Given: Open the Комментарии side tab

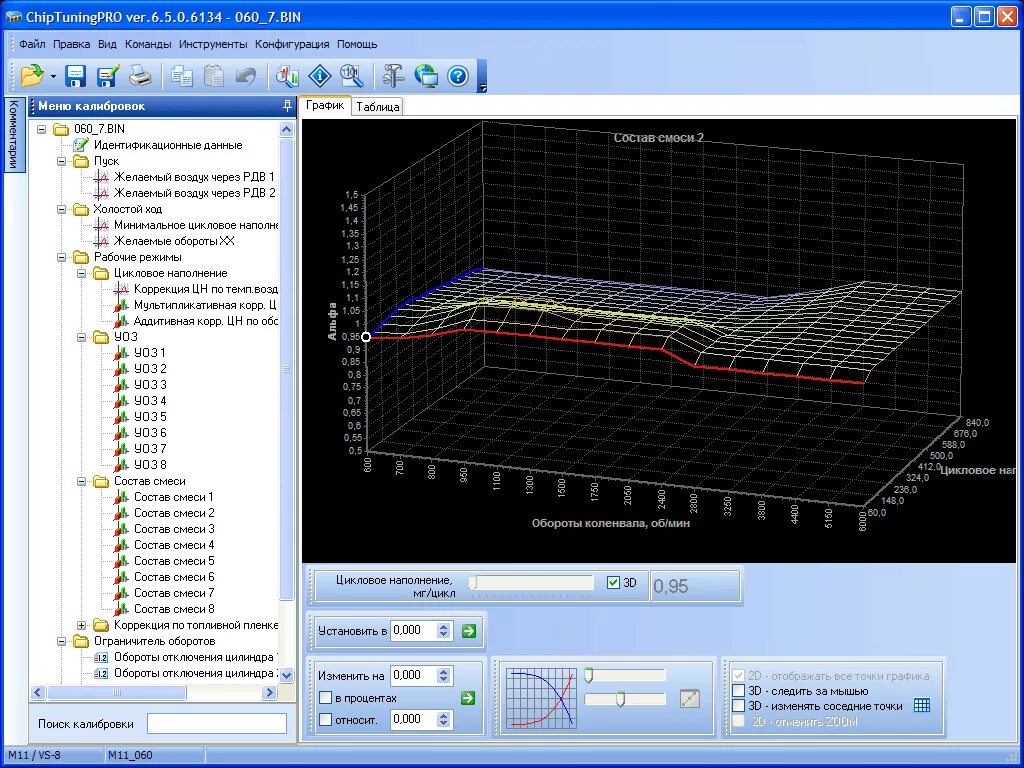Looking at the screenshot, I should (x=14, y=135).
